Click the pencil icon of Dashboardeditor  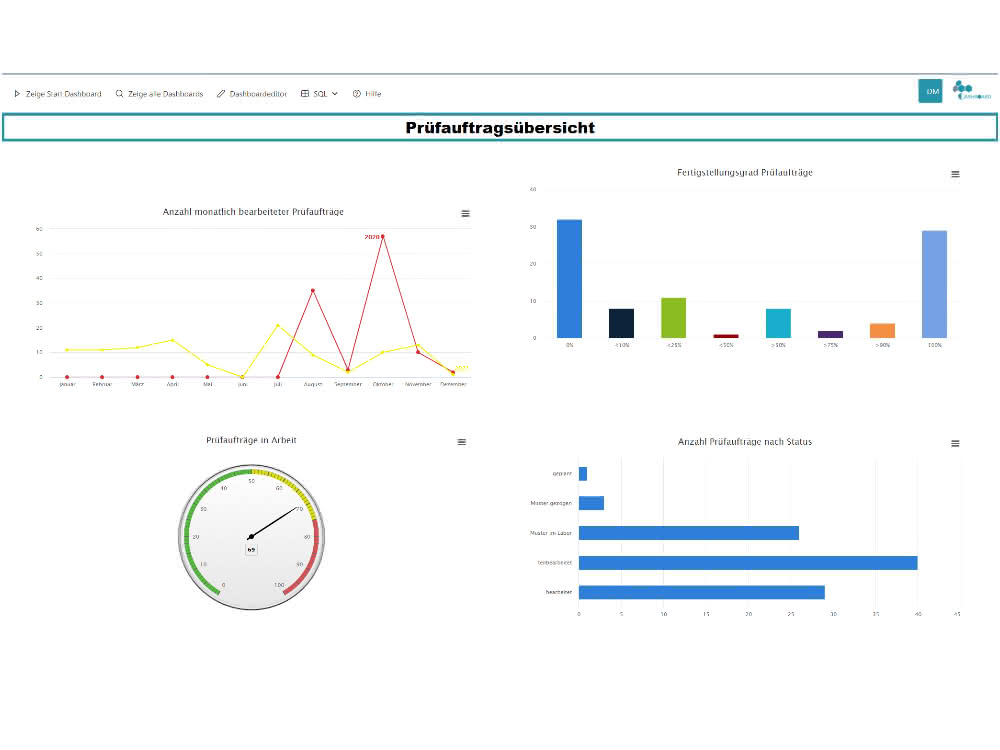point(221,94)
